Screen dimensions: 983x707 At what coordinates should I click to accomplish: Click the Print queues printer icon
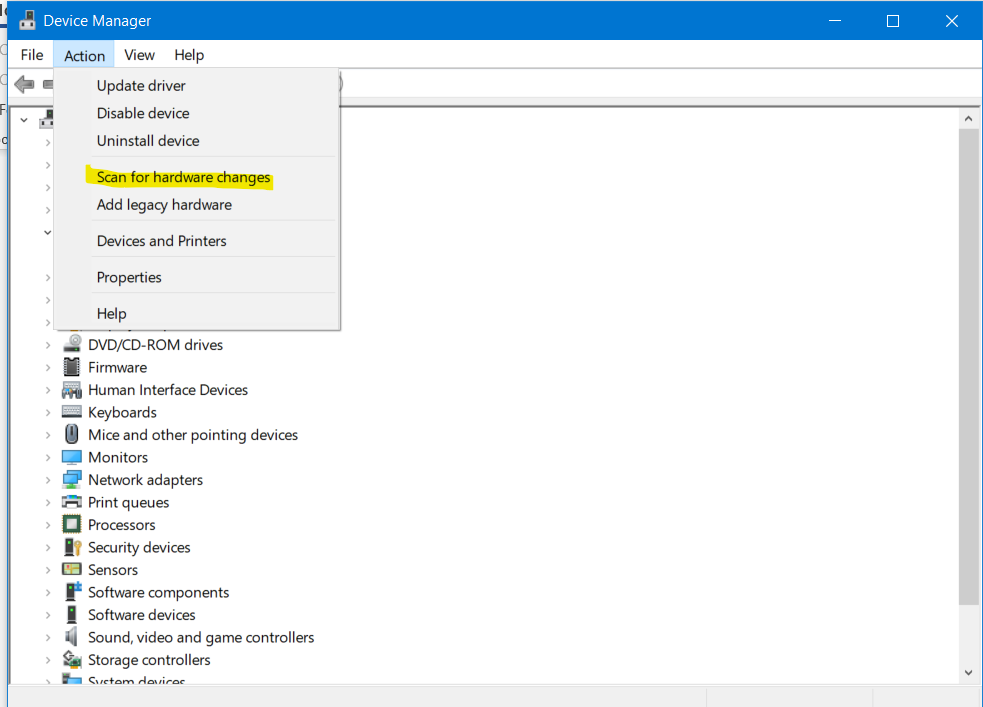pos(72,502)
